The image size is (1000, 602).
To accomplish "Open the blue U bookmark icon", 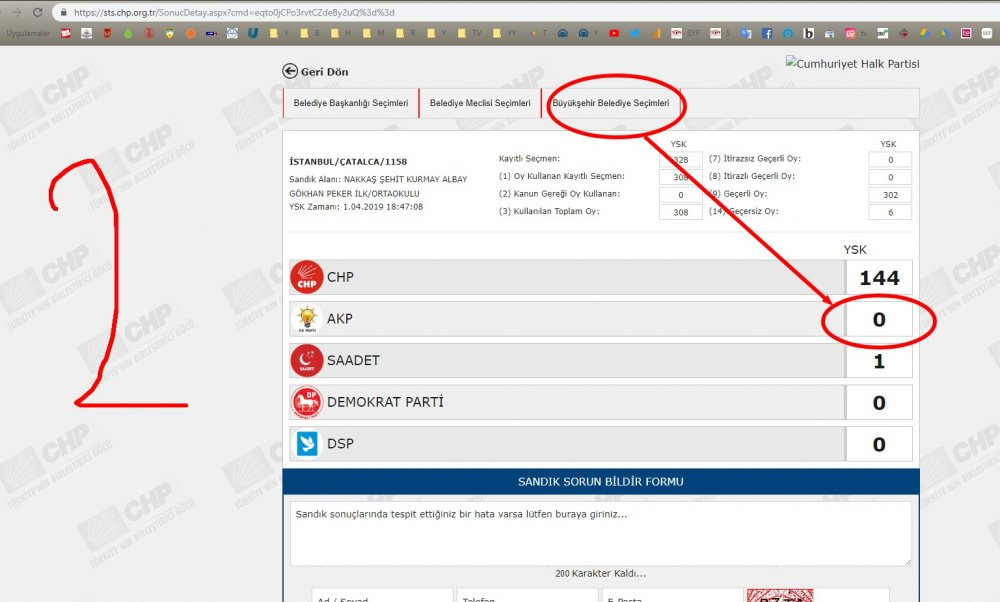I will (253, 33).
